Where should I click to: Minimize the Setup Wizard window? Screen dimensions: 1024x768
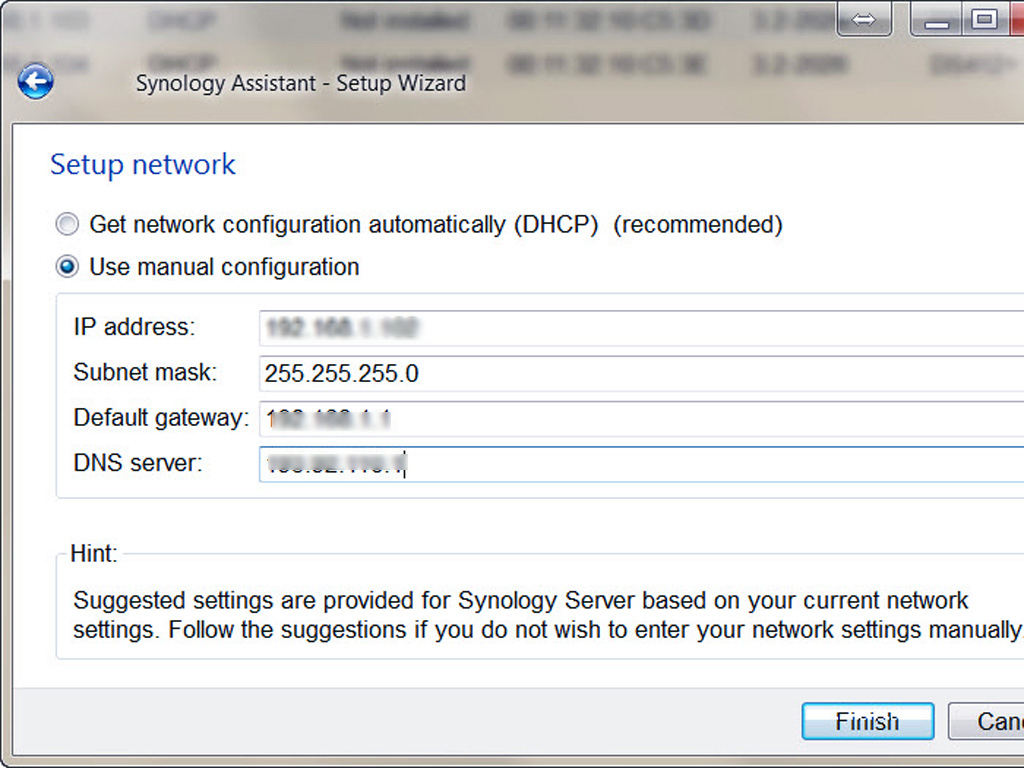pos(936,19)
